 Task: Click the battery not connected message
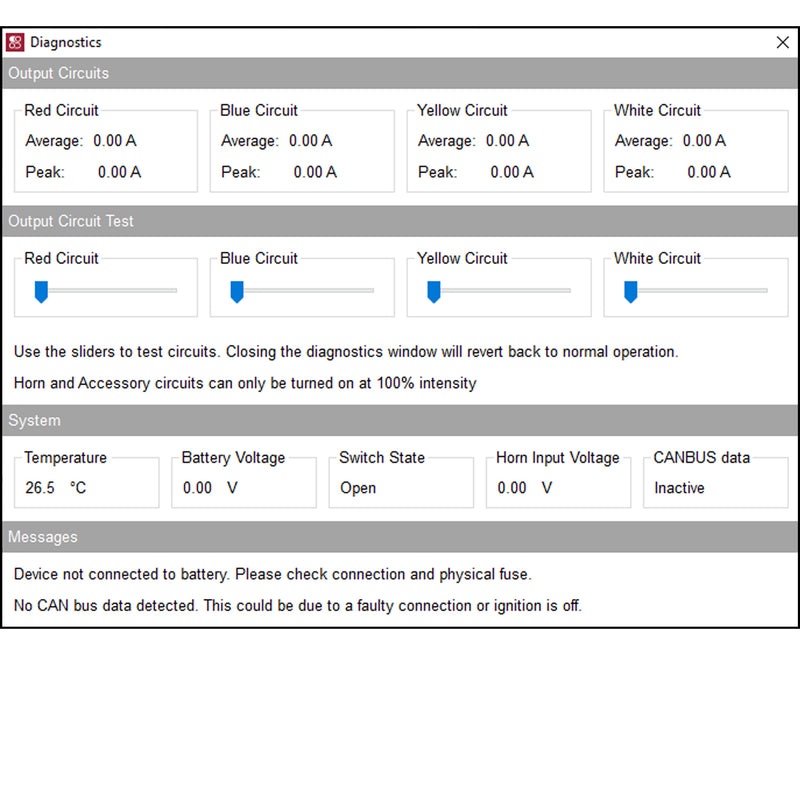272,575
